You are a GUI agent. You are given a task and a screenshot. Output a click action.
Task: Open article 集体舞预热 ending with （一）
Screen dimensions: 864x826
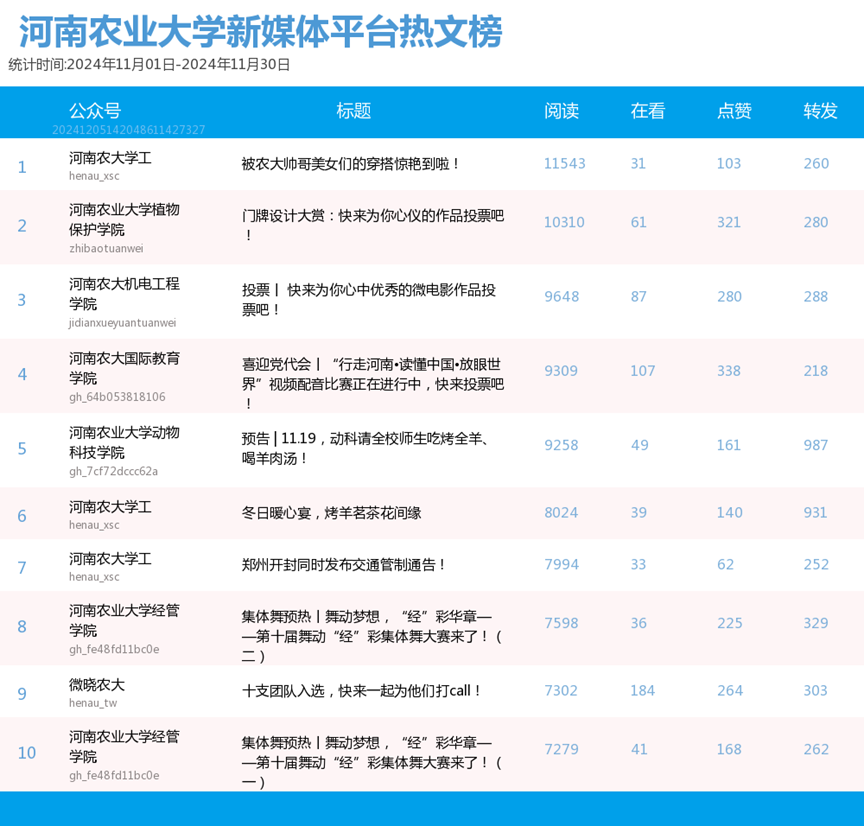pos(372,762)
